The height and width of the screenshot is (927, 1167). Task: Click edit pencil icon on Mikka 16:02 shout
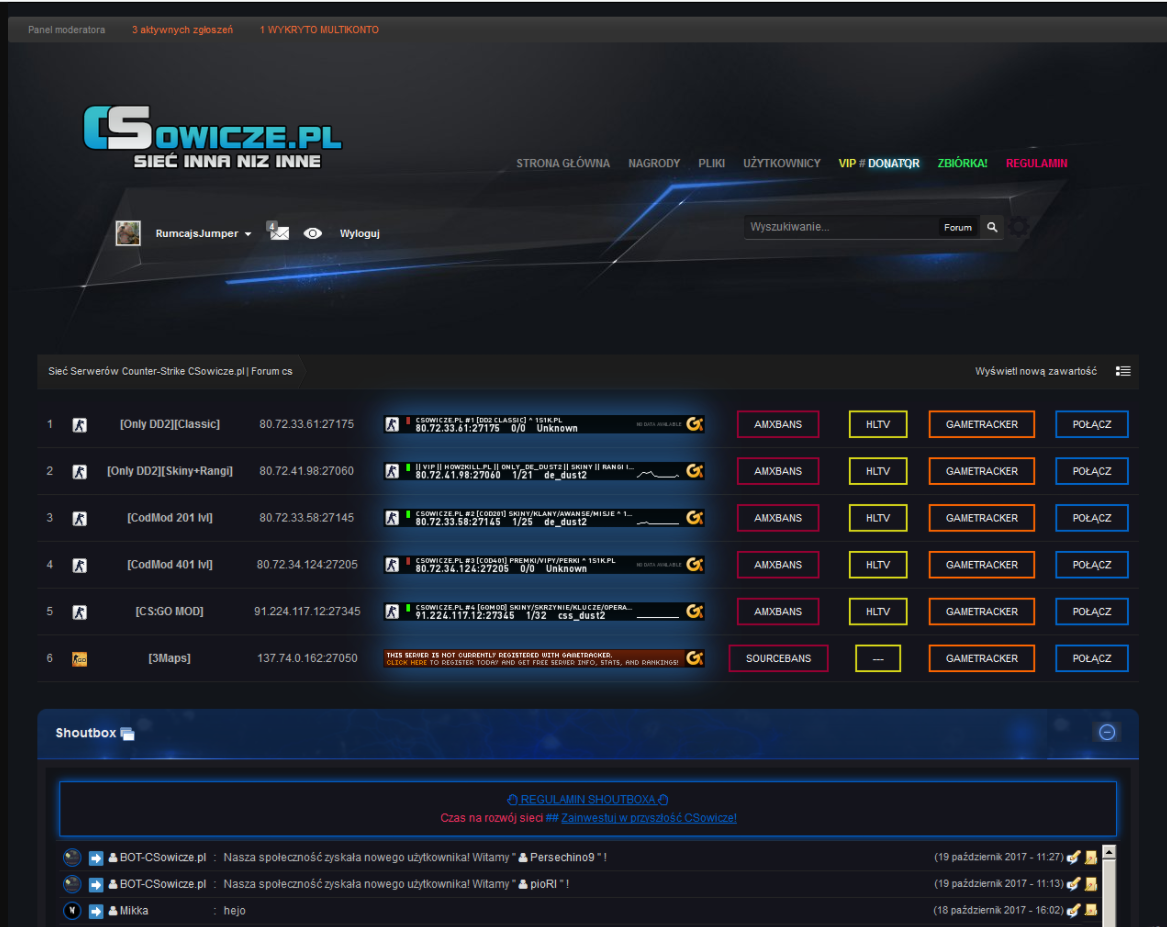click(x=1073, y=911)
